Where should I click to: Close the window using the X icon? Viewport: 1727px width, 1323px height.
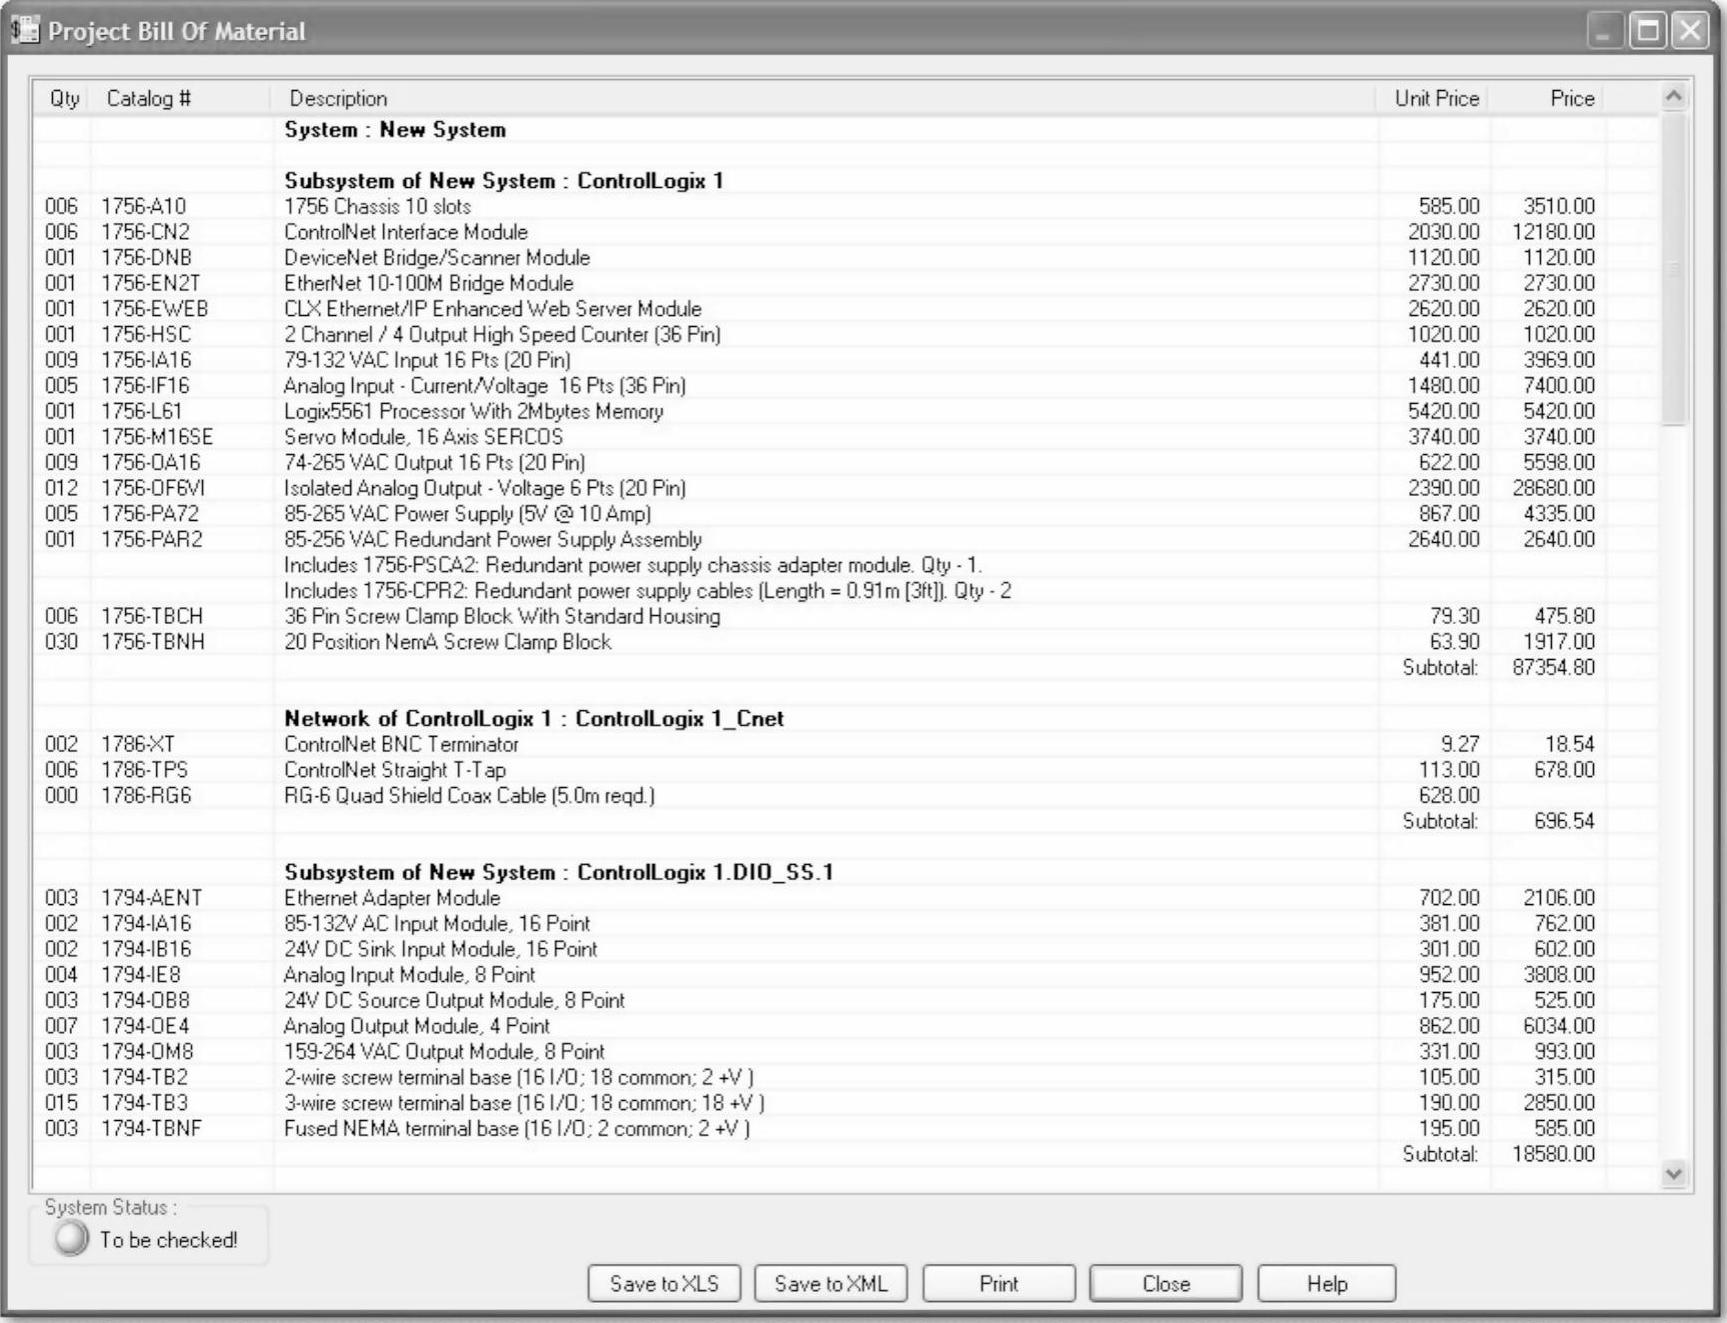(1690, 31)
